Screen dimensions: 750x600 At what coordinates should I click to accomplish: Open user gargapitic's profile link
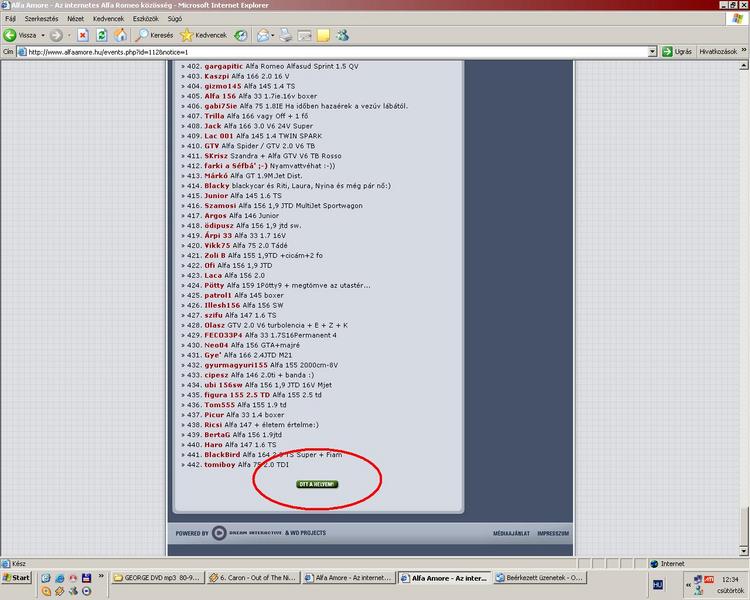(223, 67)
